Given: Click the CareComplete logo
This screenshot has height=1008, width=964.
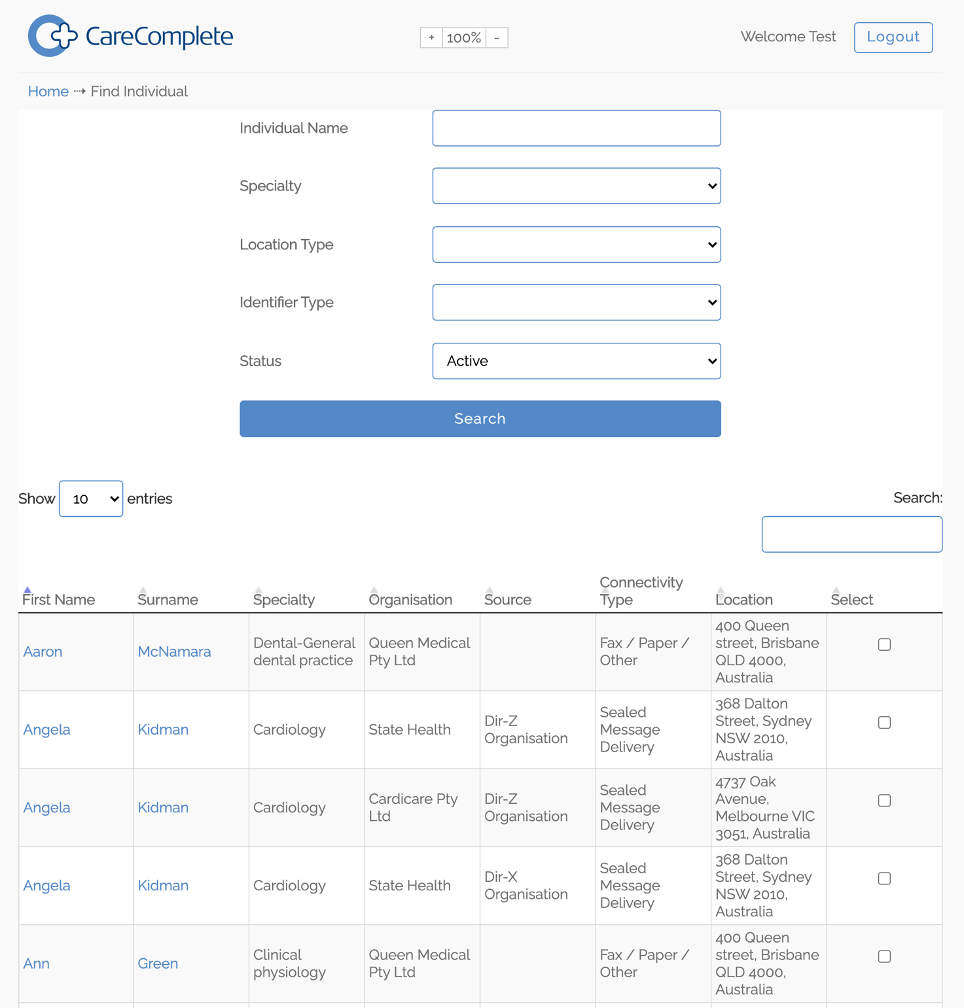Looking at the screenshot, I should point(130,36).
